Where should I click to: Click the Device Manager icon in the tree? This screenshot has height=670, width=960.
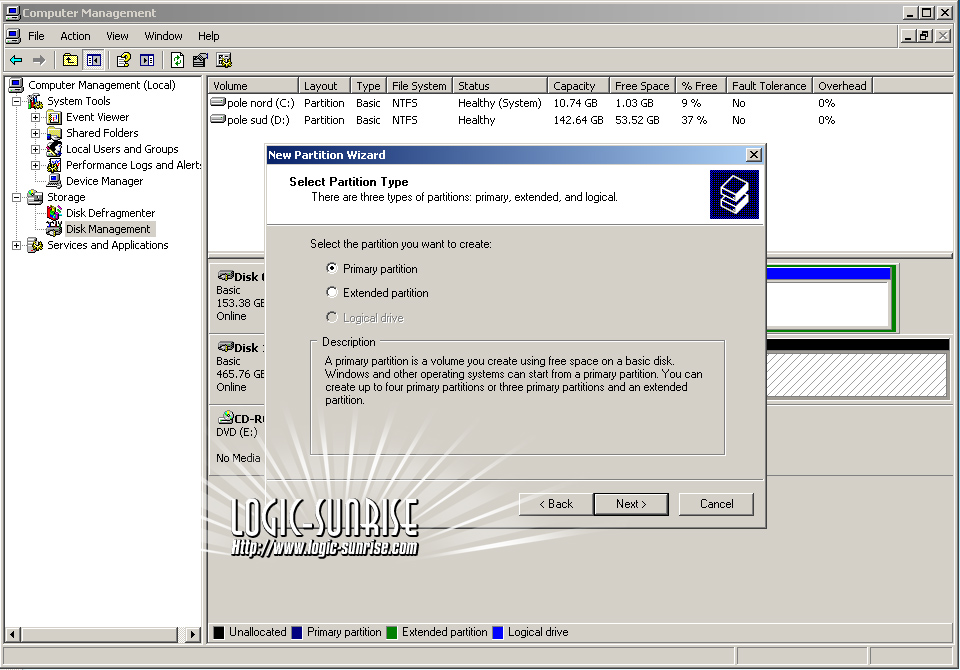[x=54, y=181]
